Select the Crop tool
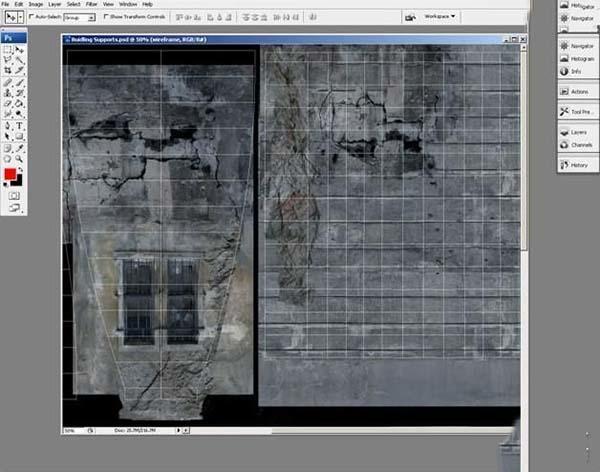This screenshot has height=472, width=600. pos(8,71)
